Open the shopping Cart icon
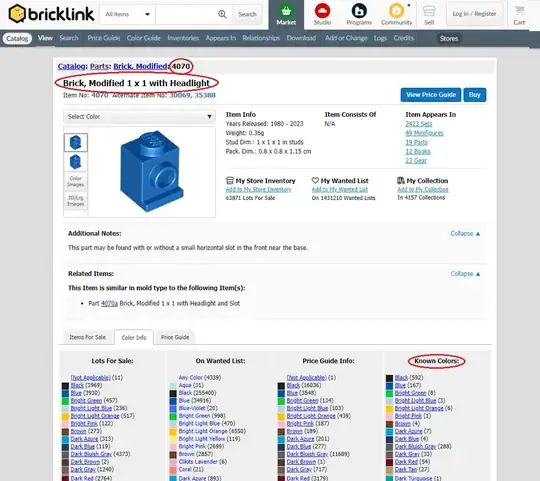This screenshot has width=540, height=481. (519, 11)
